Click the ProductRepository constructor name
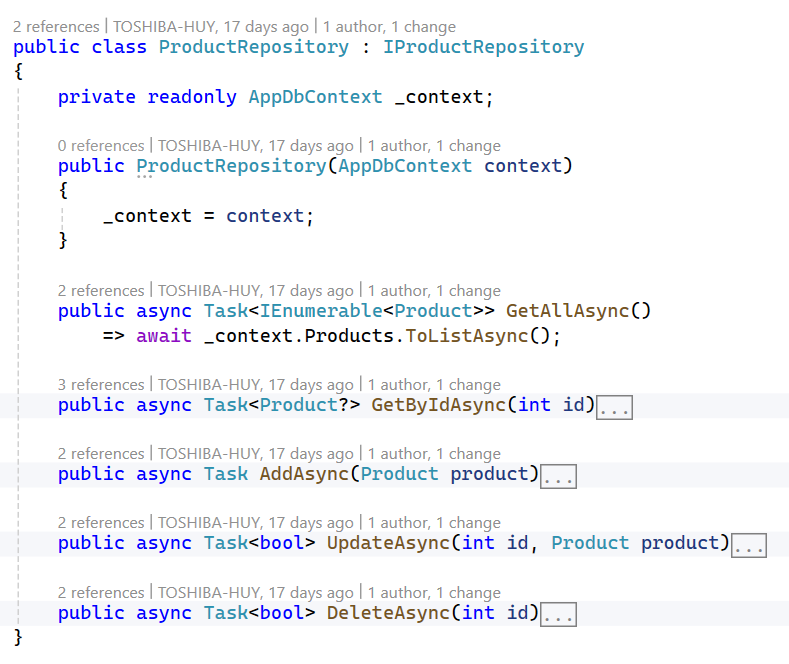The height and width of the screenshot is (664, 789). click(231, 166)
